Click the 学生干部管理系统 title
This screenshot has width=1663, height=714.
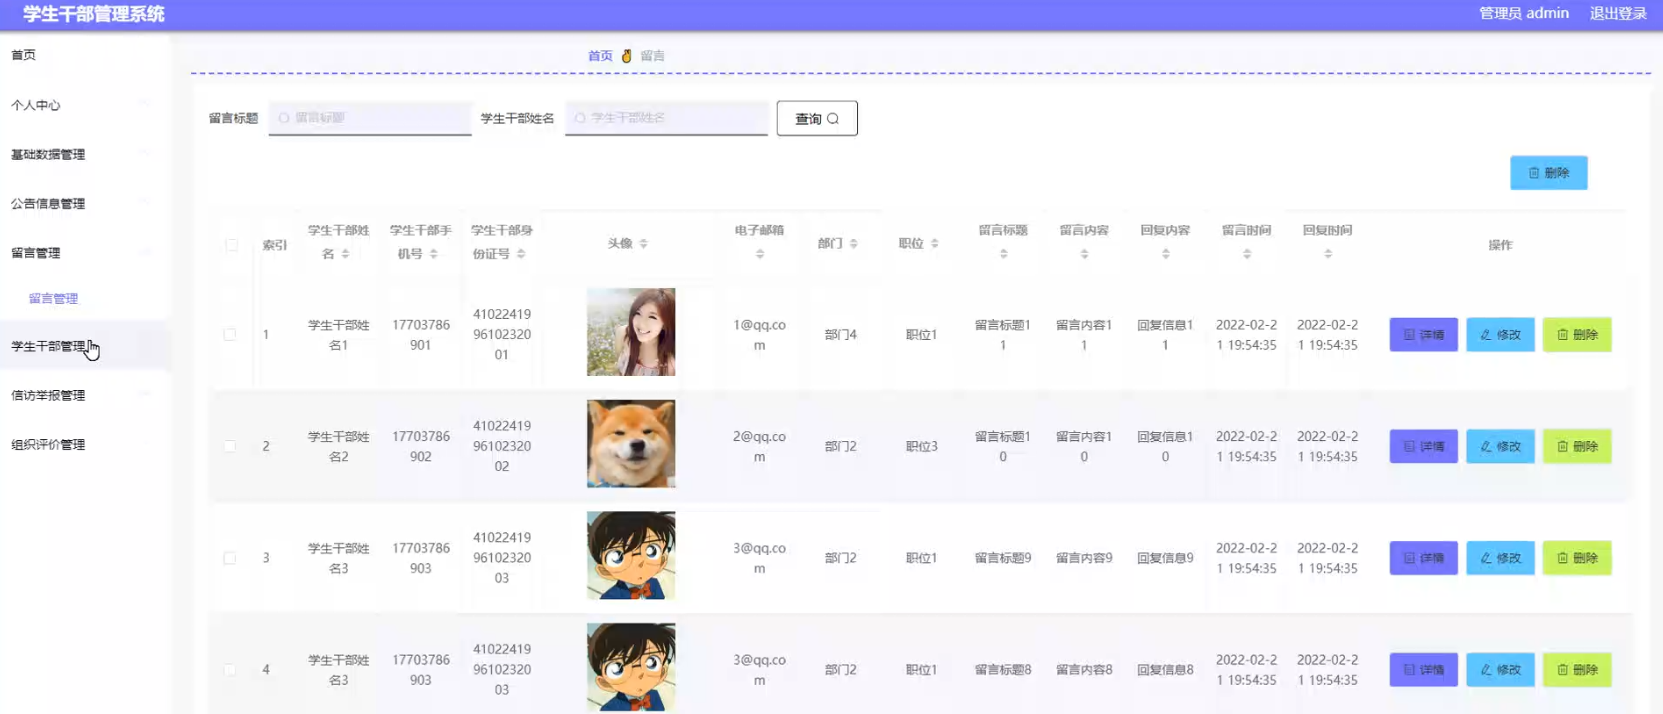[94, 14]
